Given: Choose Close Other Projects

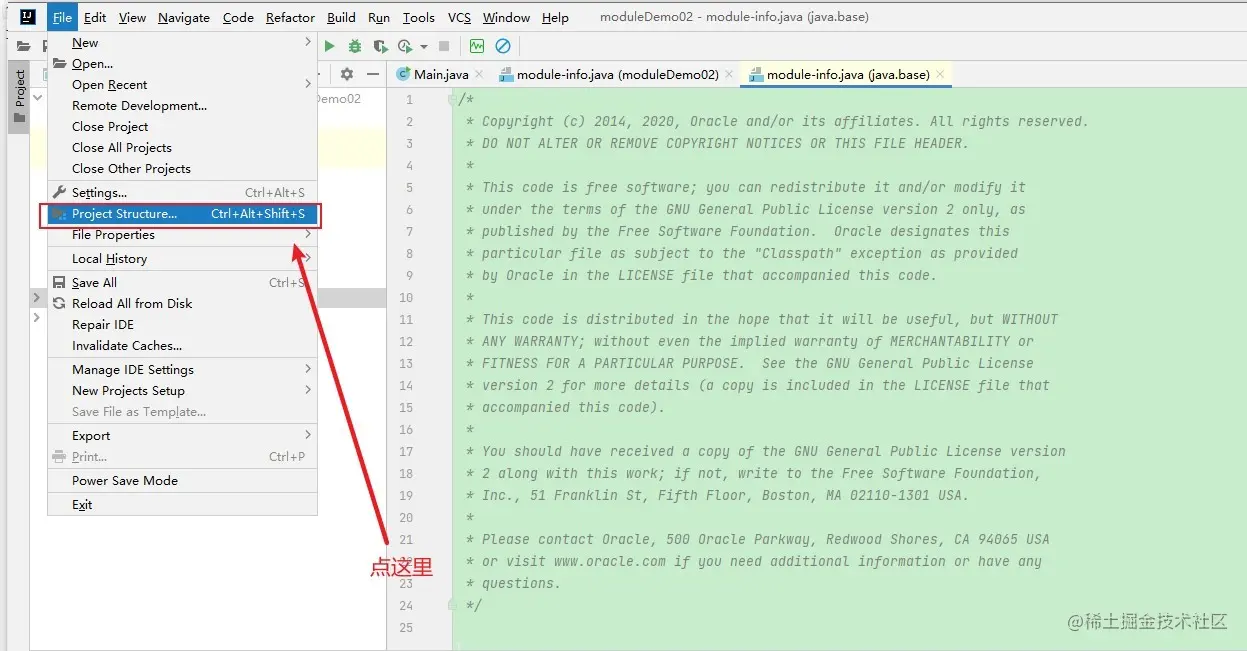Looking at the screenshot, I should click(x=183, y=169).
